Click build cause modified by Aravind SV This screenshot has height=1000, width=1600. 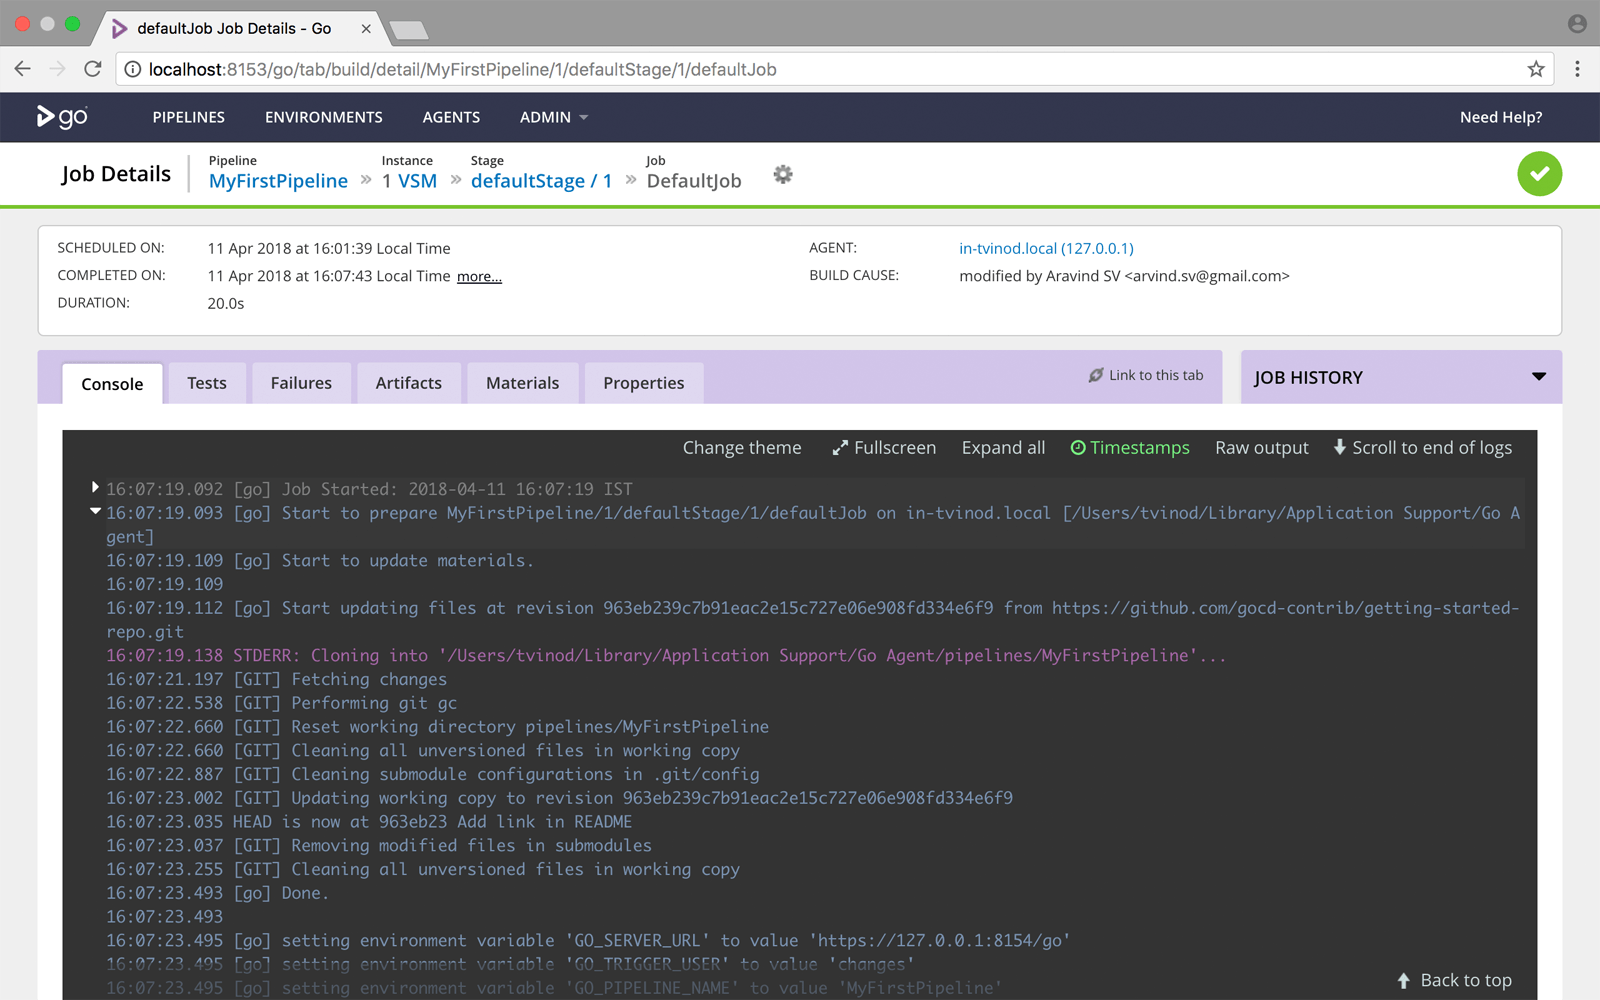click(1124, 276)
